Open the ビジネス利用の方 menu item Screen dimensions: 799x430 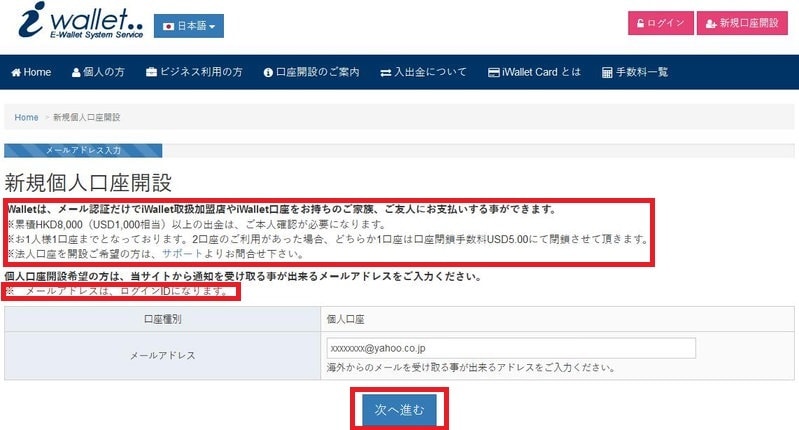[194, 72]
